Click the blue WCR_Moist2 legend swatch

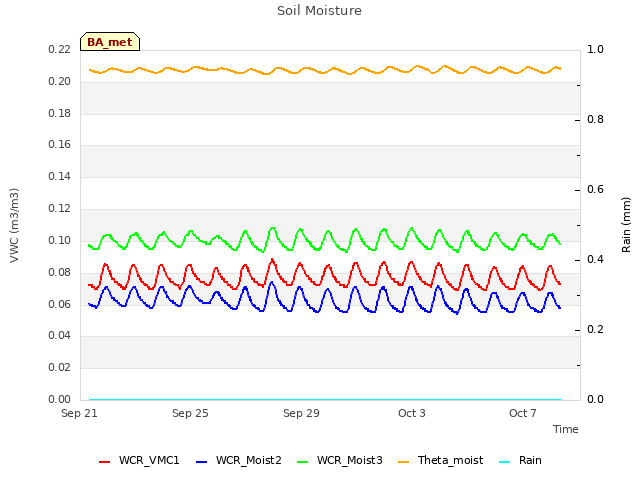[x=202, y=462]
